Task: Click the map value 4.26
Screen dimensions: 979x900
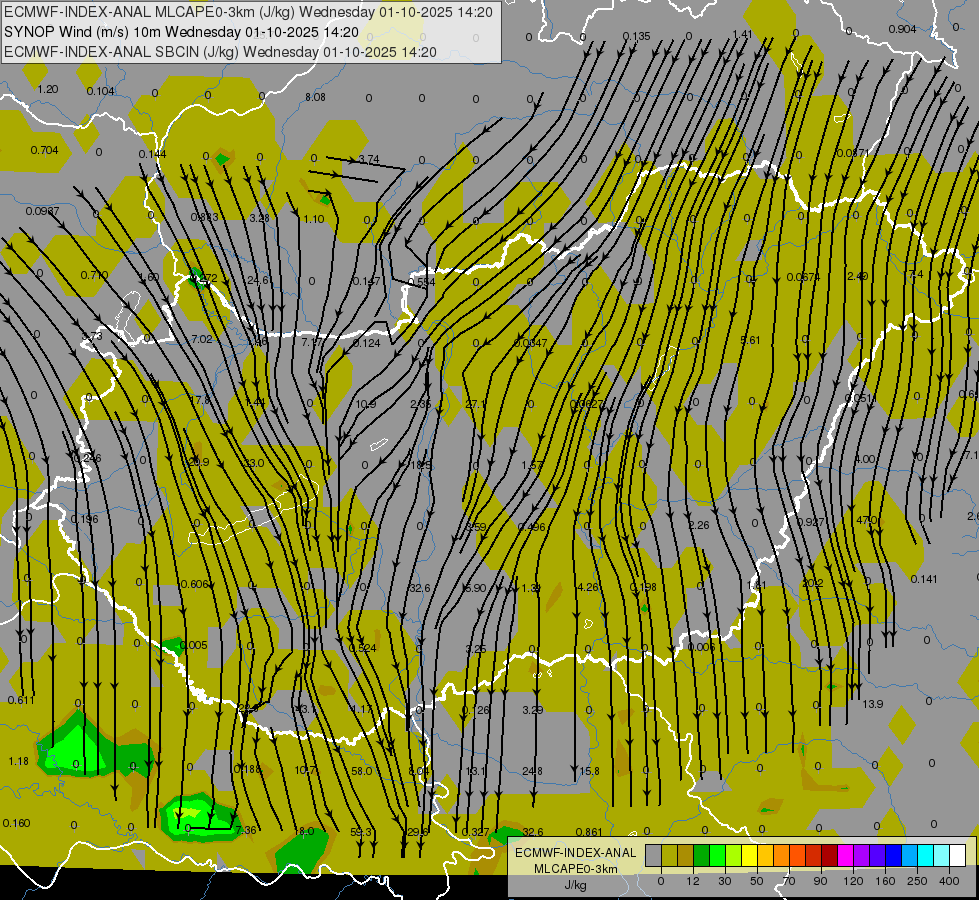Action: [588, 587]
